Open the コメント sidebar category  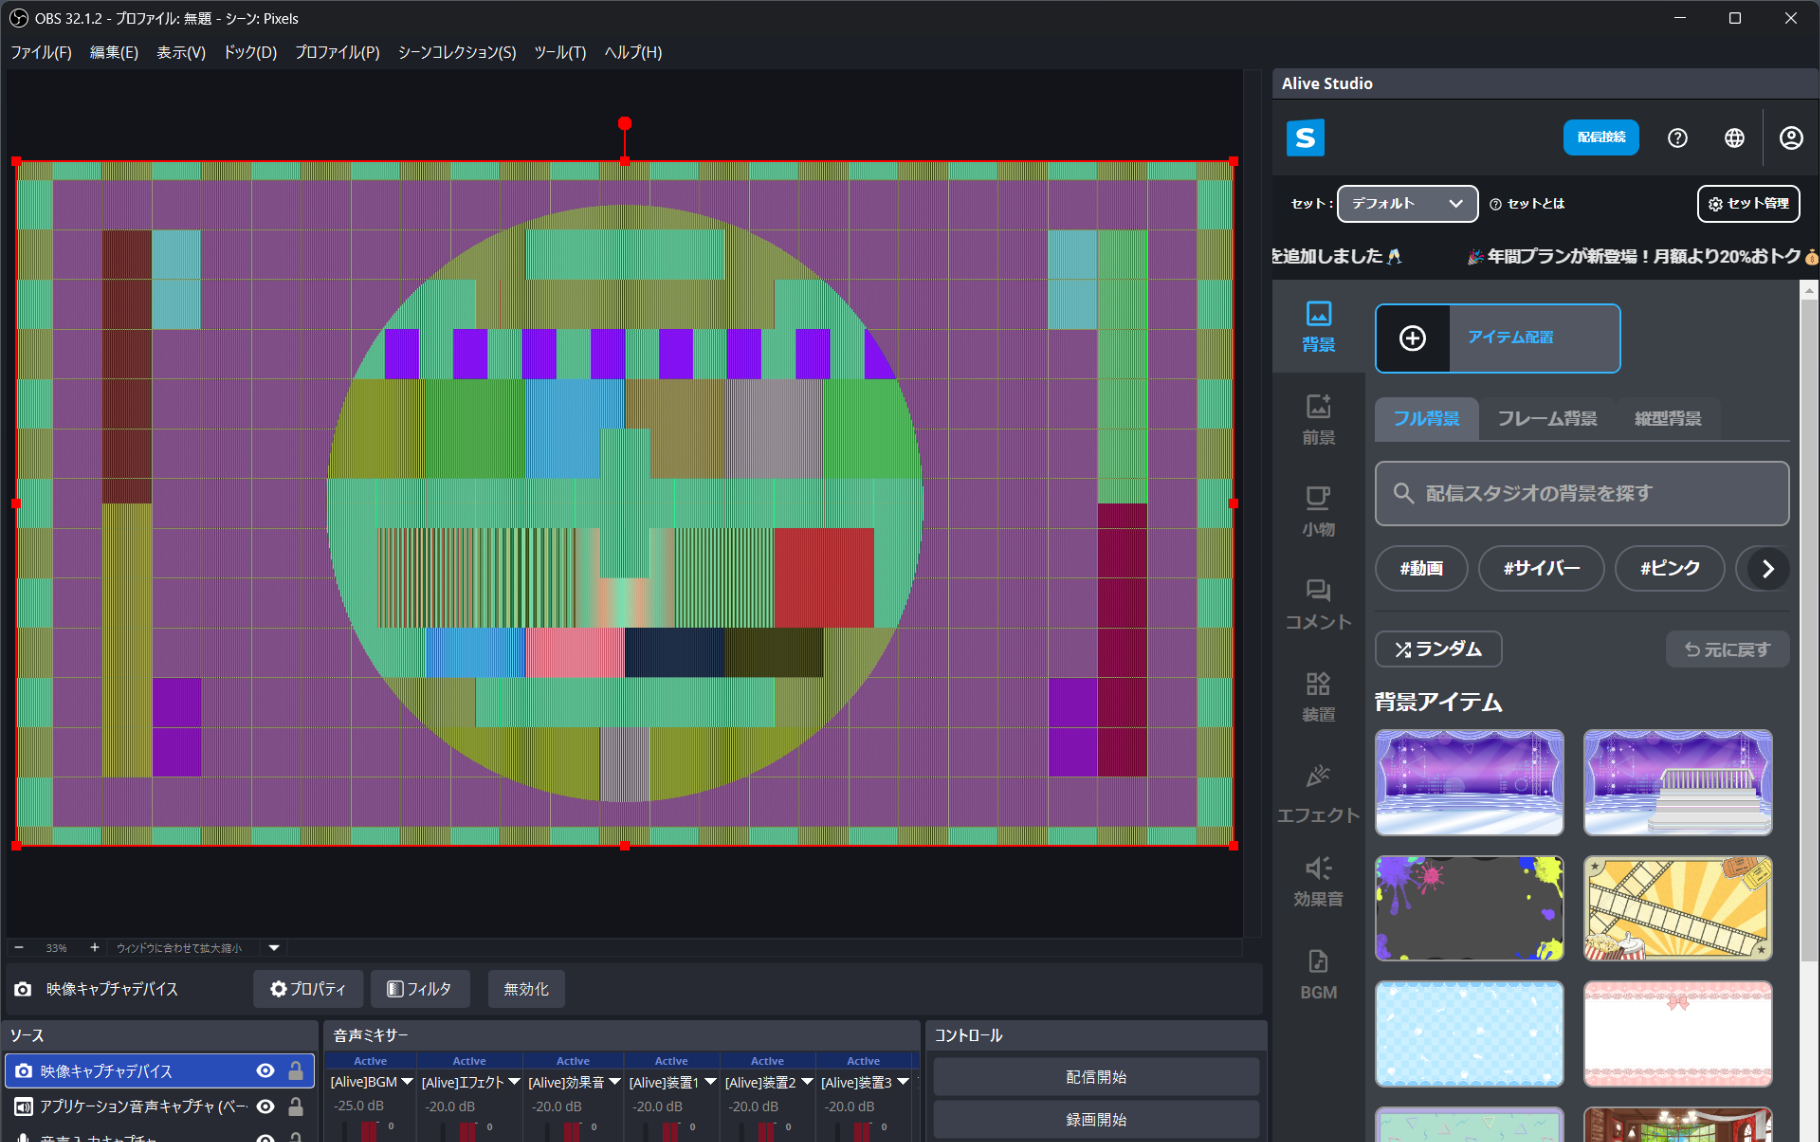coord(1318,605)
